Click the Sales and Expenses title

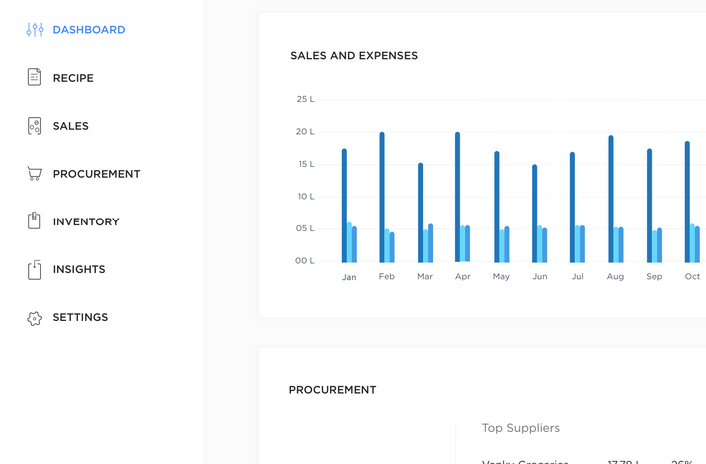click(x=354, y=56)
